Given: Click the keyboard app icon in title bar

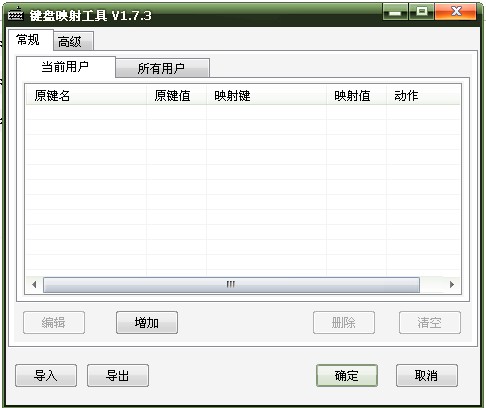Looking at the screenshot, I should (x=15, y=14).
